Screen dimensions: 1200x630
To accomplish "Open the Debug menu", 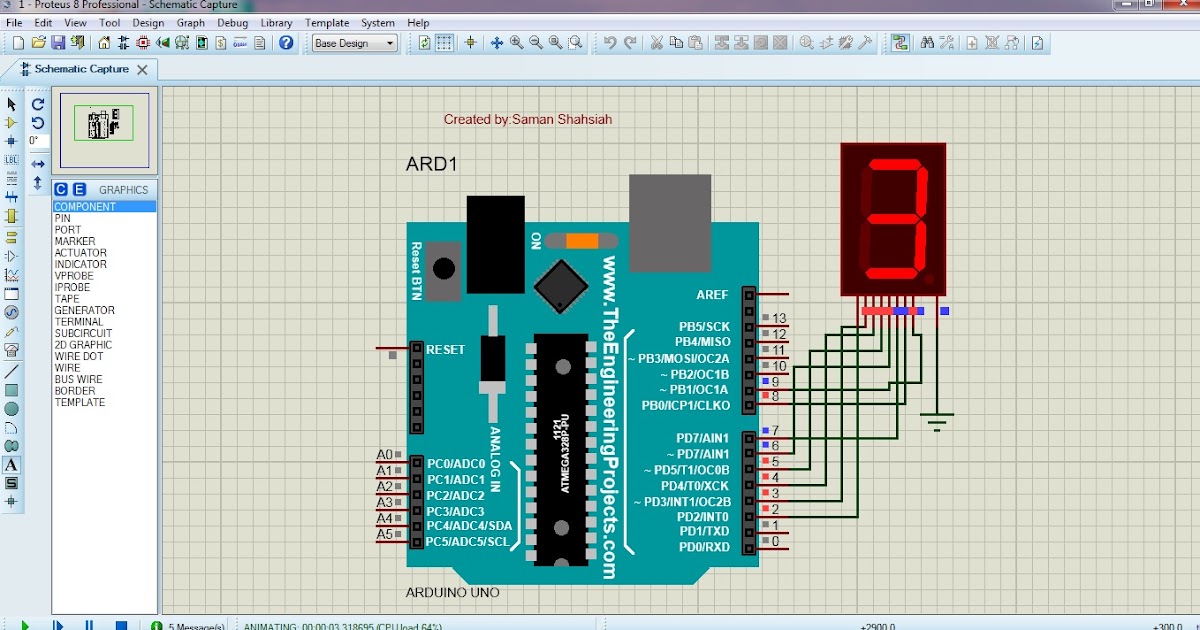I will tap(232, 22).
